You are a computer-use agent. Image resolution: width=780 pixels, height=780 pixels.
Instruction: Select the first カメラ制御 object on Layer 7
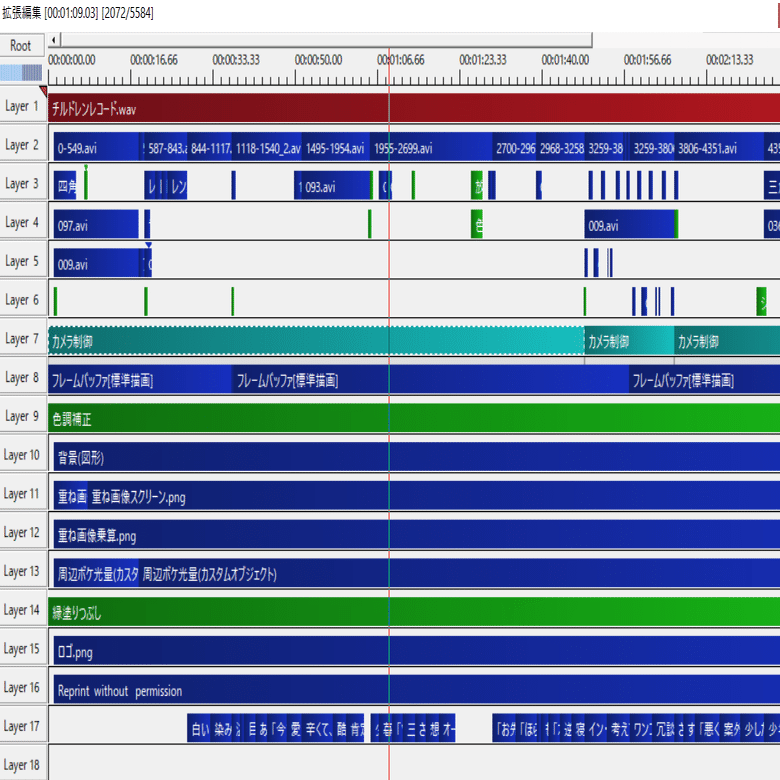[316, 341]
